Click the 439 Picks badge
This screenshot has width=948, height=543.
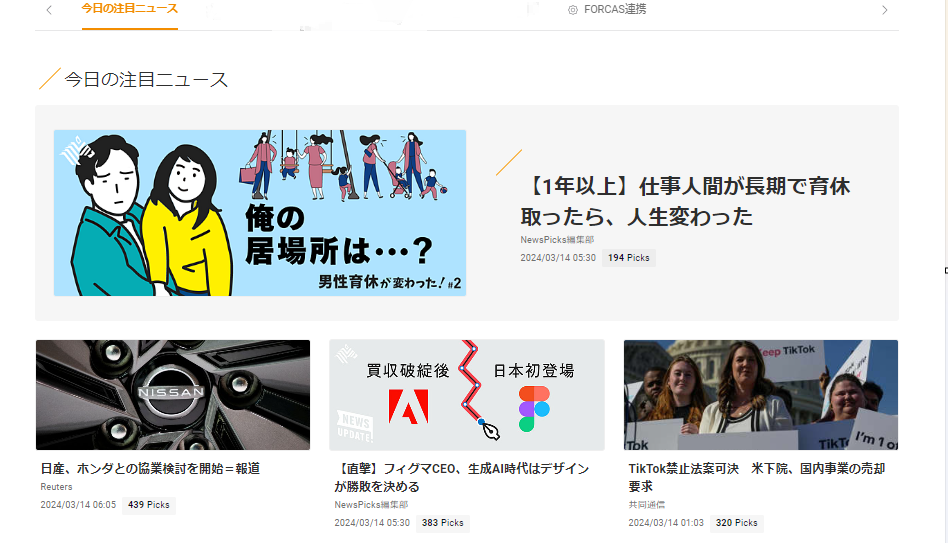pos(149,505)
